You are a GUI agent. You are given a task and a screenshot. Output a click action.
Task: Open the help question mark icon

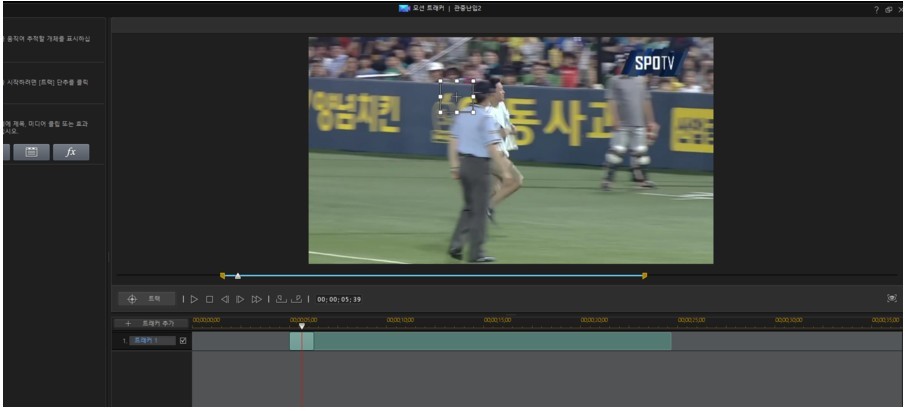pos(876,9)
